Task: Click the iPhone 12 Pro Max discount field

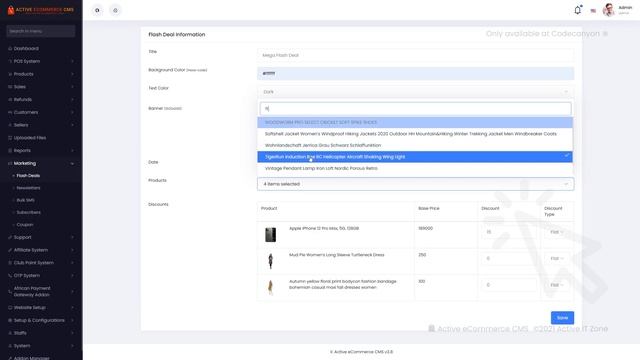Action: [x=509, y=232]
